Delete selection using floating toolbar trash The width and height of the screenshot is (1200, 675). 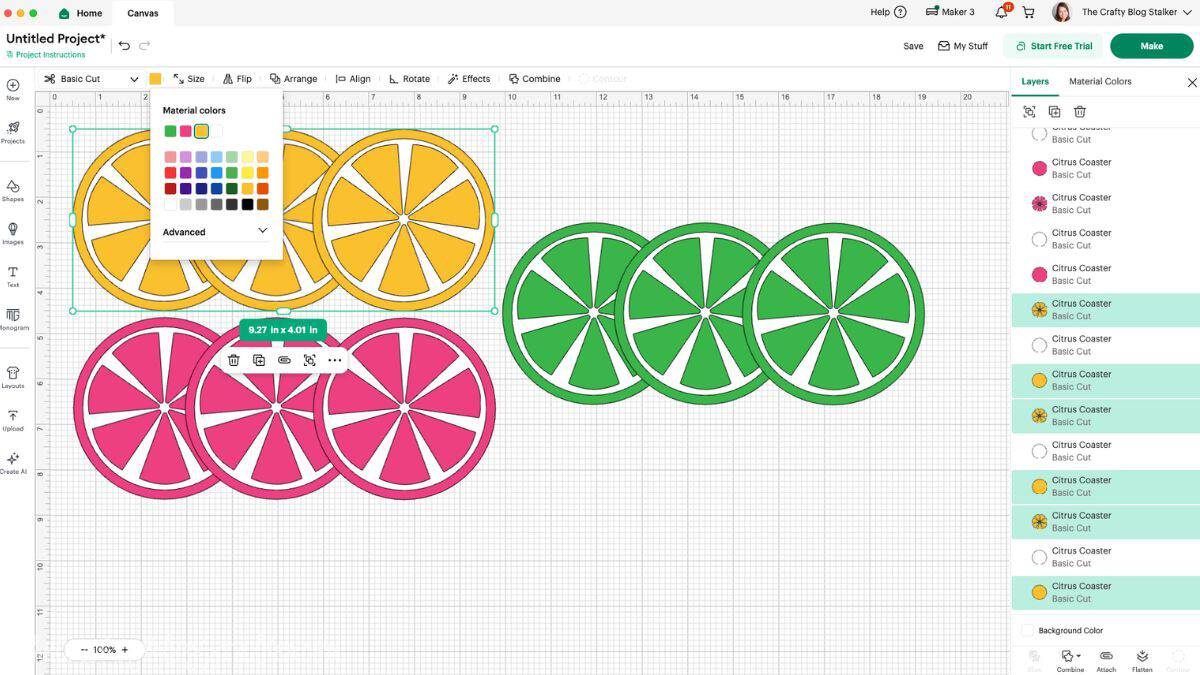tap(233, 360)
